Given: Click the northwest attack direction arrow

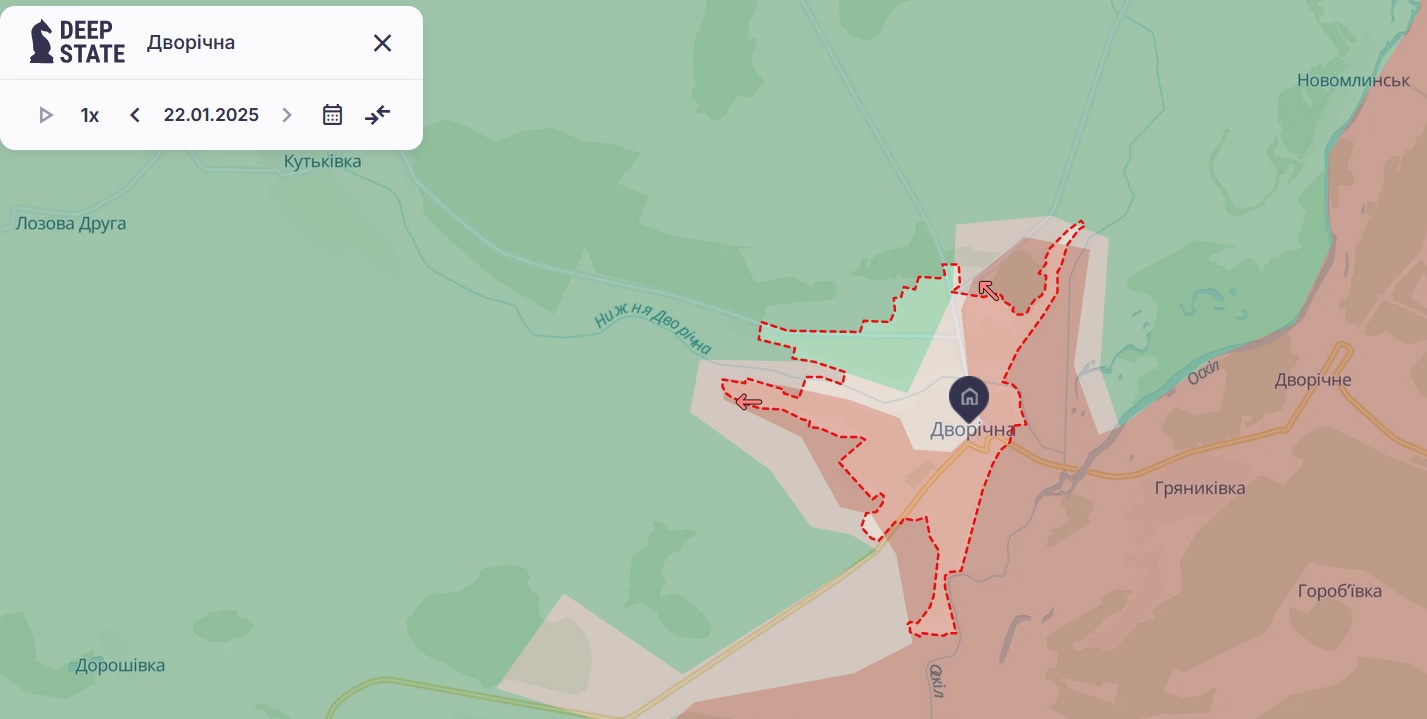Looking at the screenshot, I should [x=988, y=290].
